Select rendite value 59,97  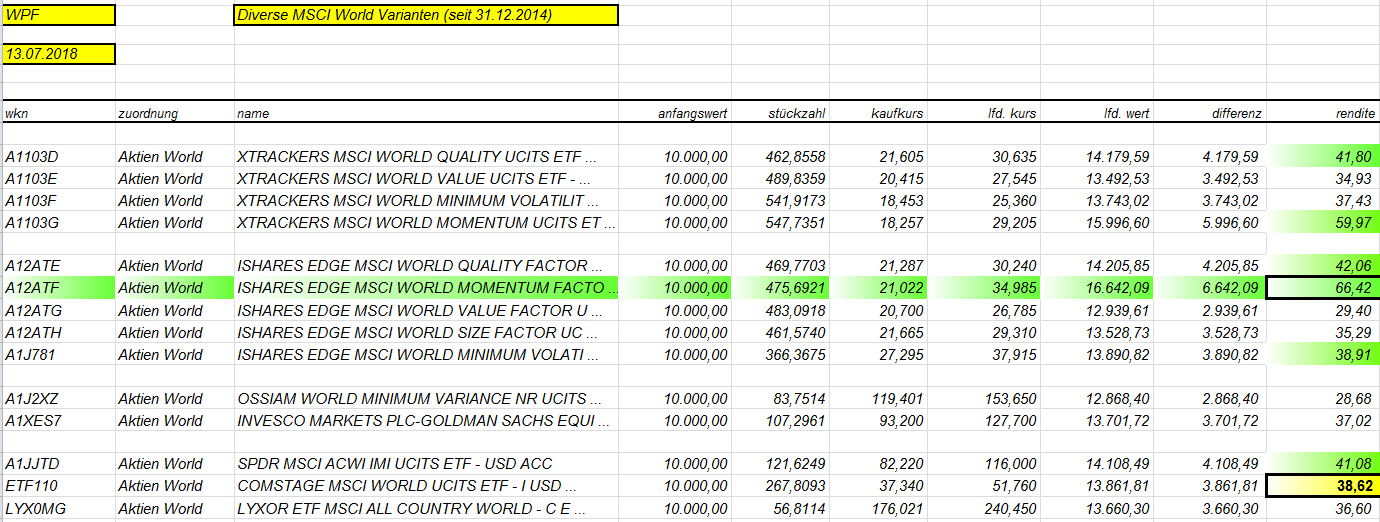tap(1324, 223)
